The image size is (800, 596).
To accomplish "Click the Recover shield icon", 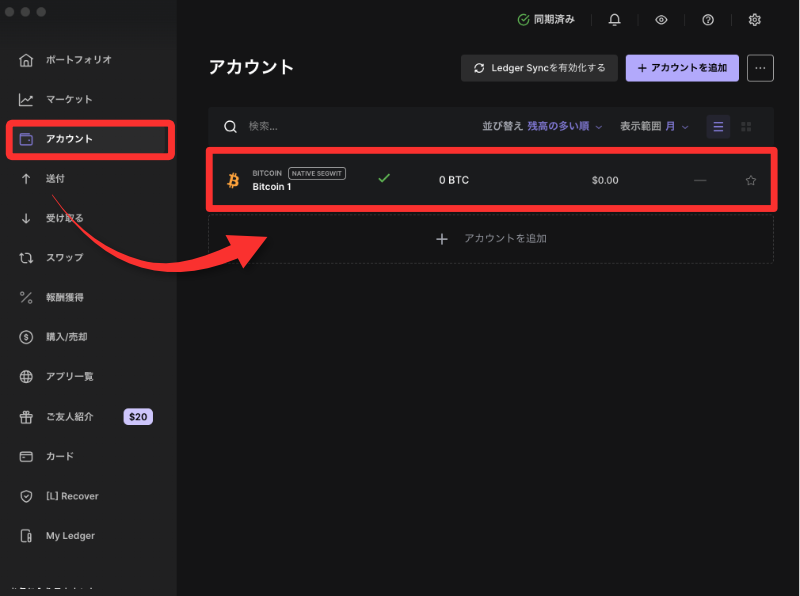I will coord(26,496).
